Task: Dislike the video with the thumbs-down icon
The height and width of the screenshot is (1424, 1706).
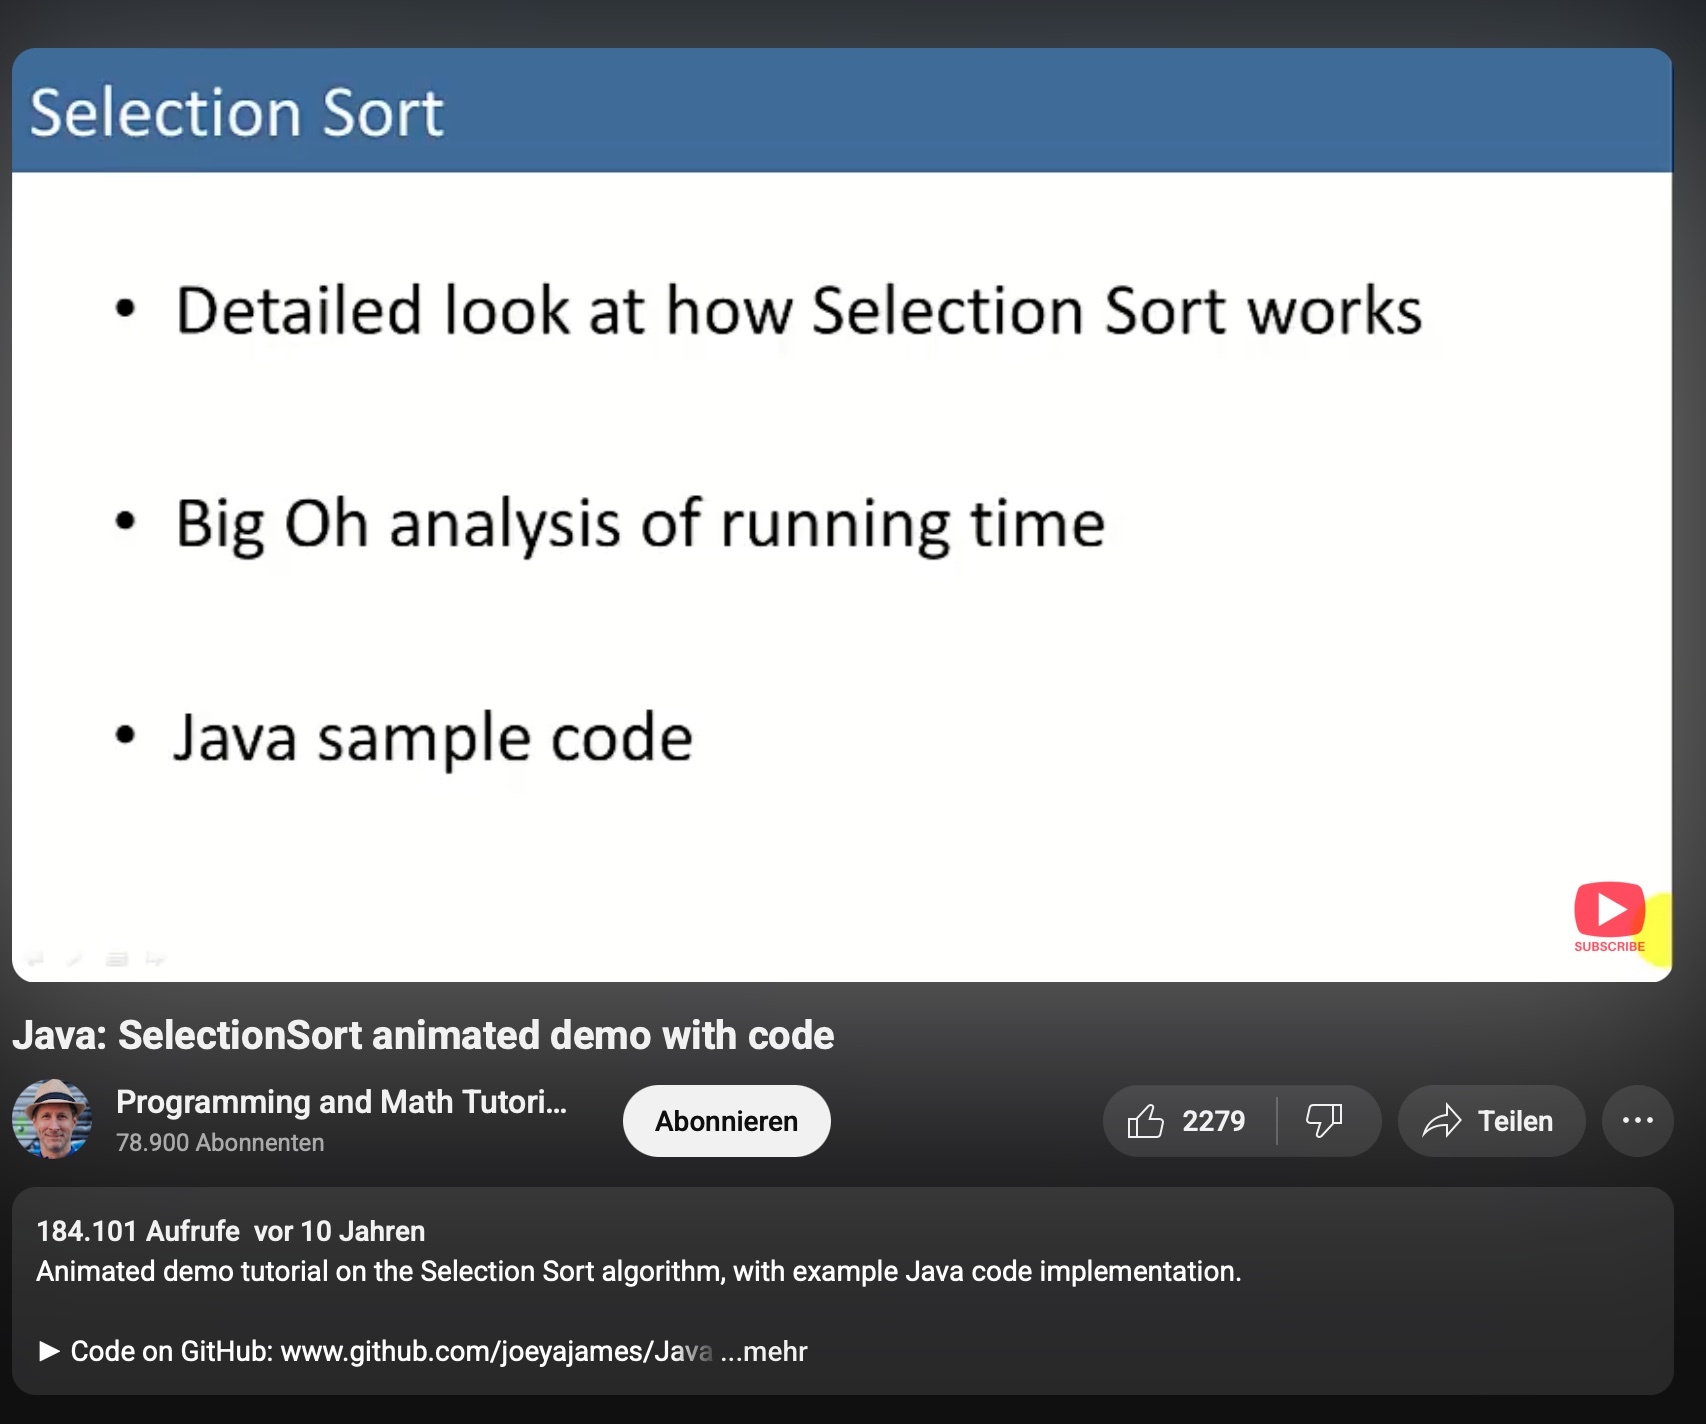Action: pyautogui.click(x=1324, y=1121)
